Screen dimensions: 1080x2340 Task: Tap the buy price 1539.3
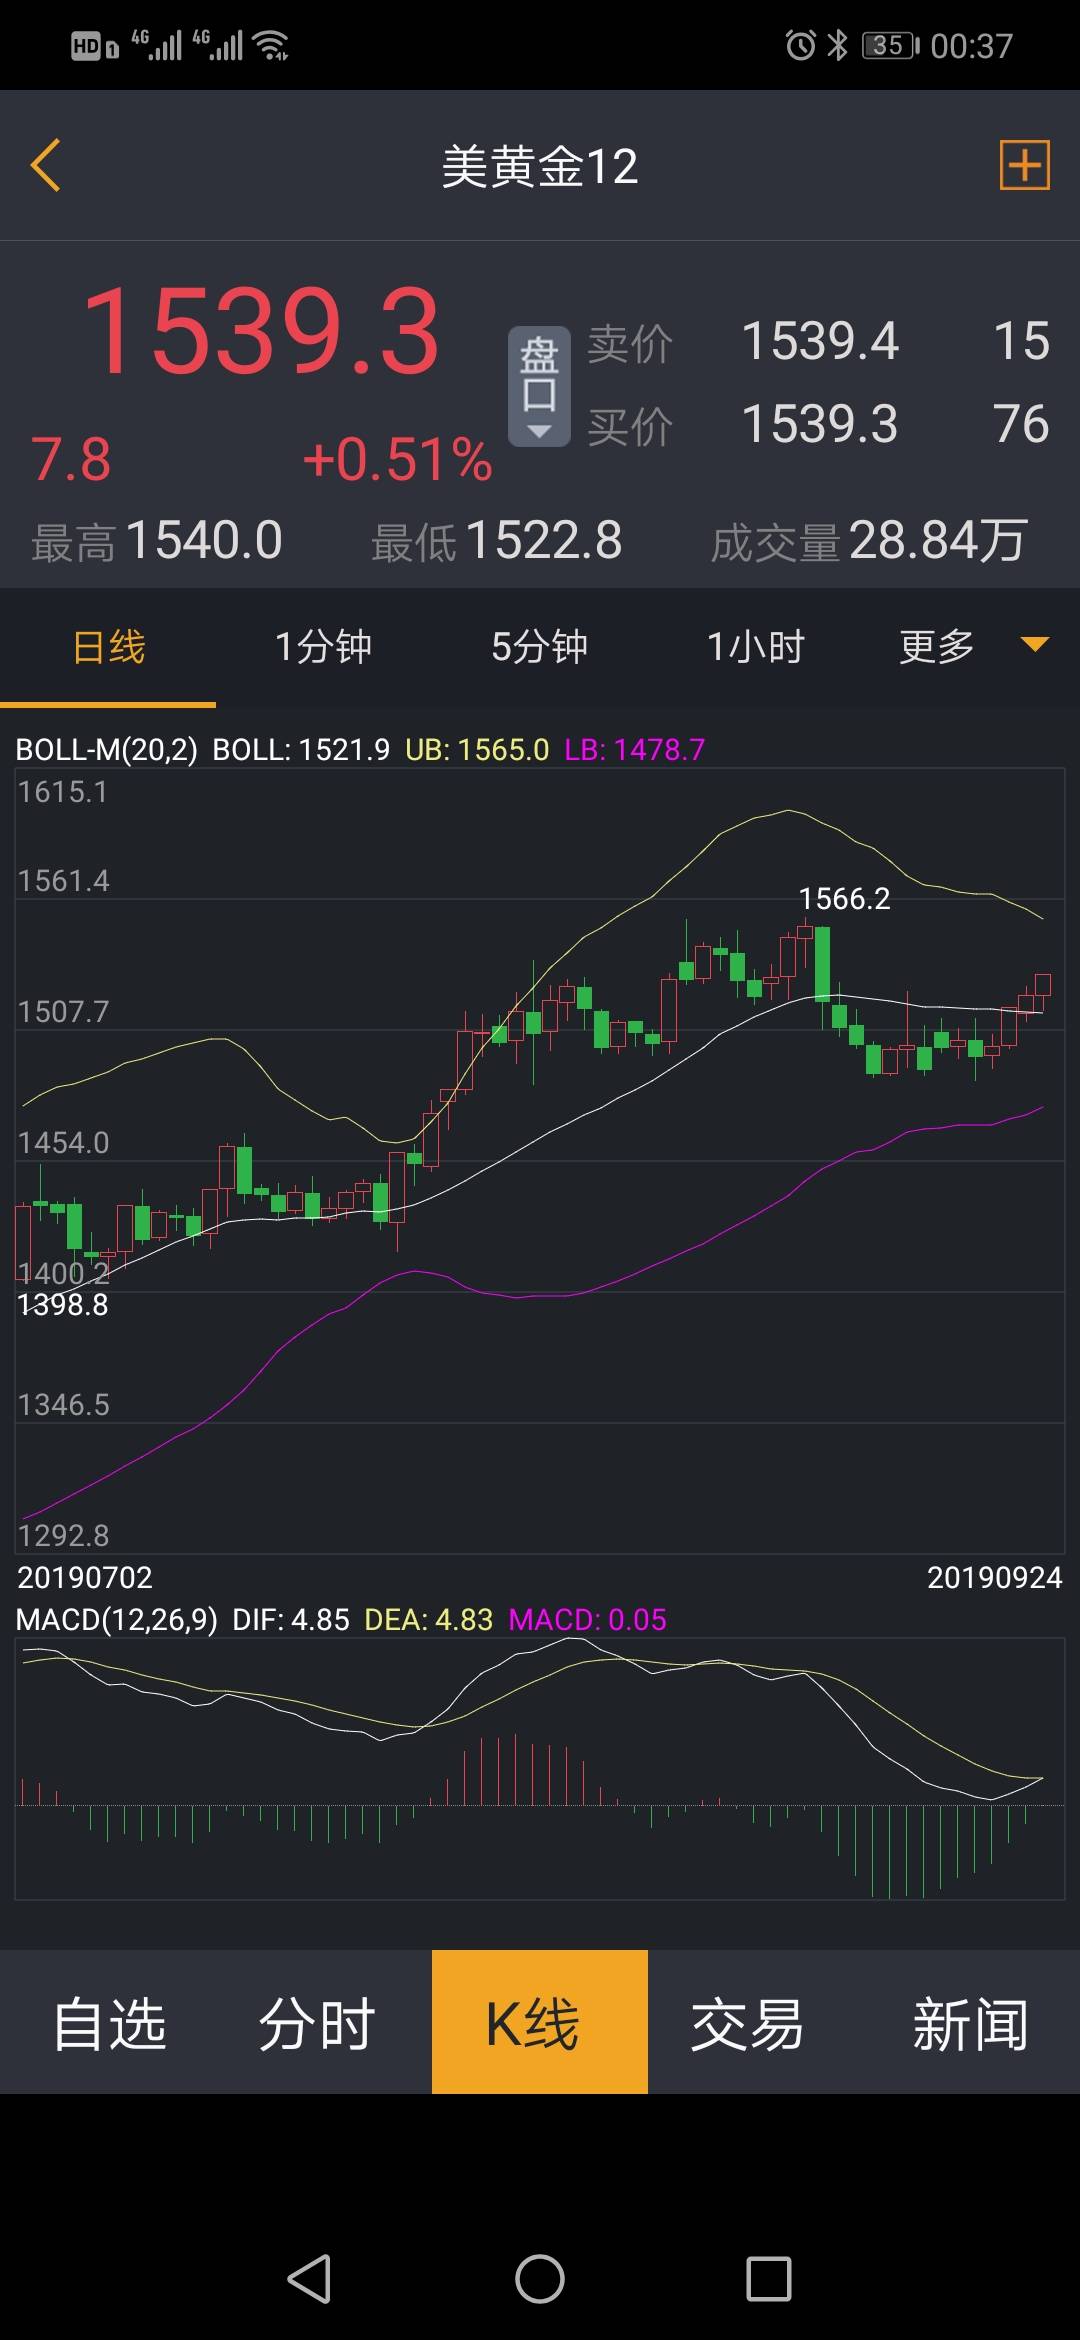coord(819,424)
